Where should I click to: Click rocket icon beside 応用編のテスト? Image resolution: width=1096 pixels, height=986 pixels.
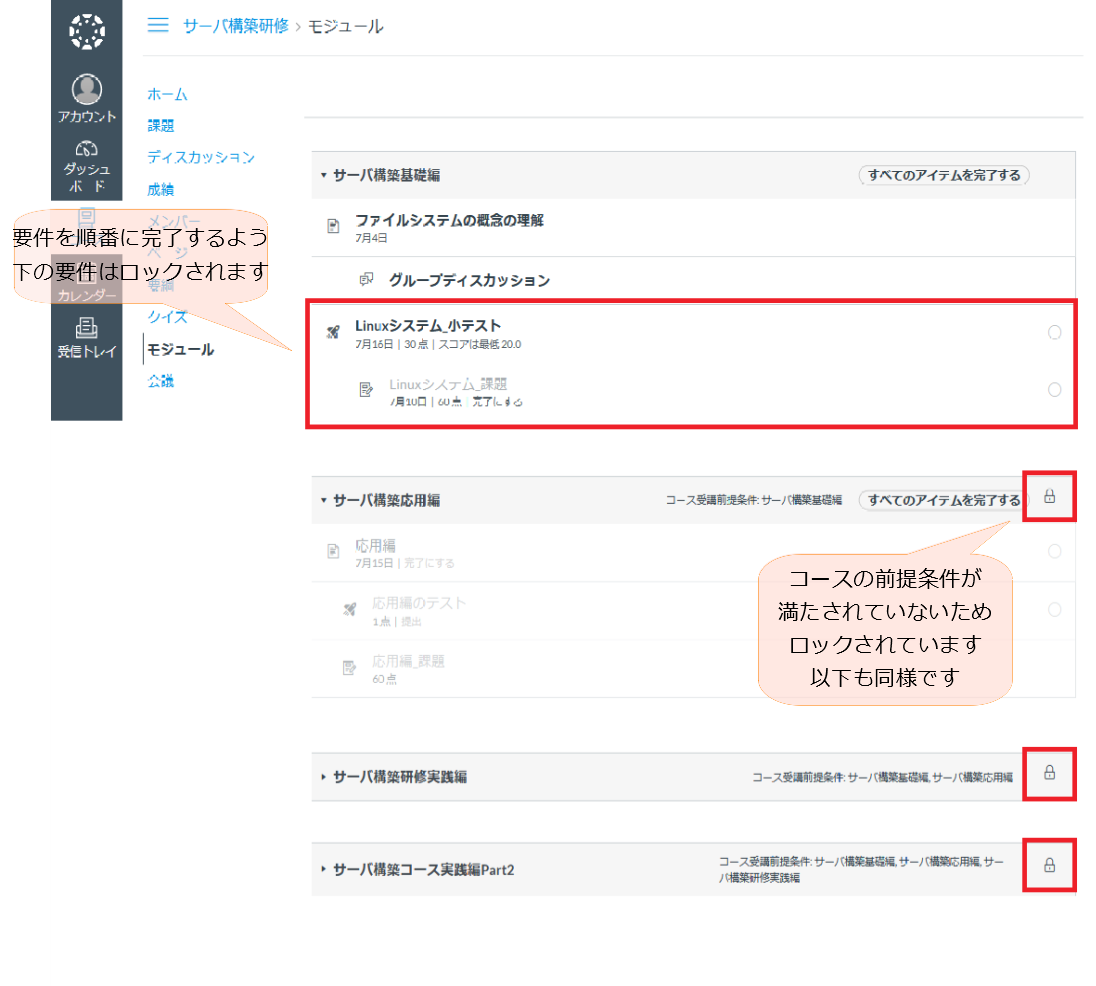tap(349, 609)
